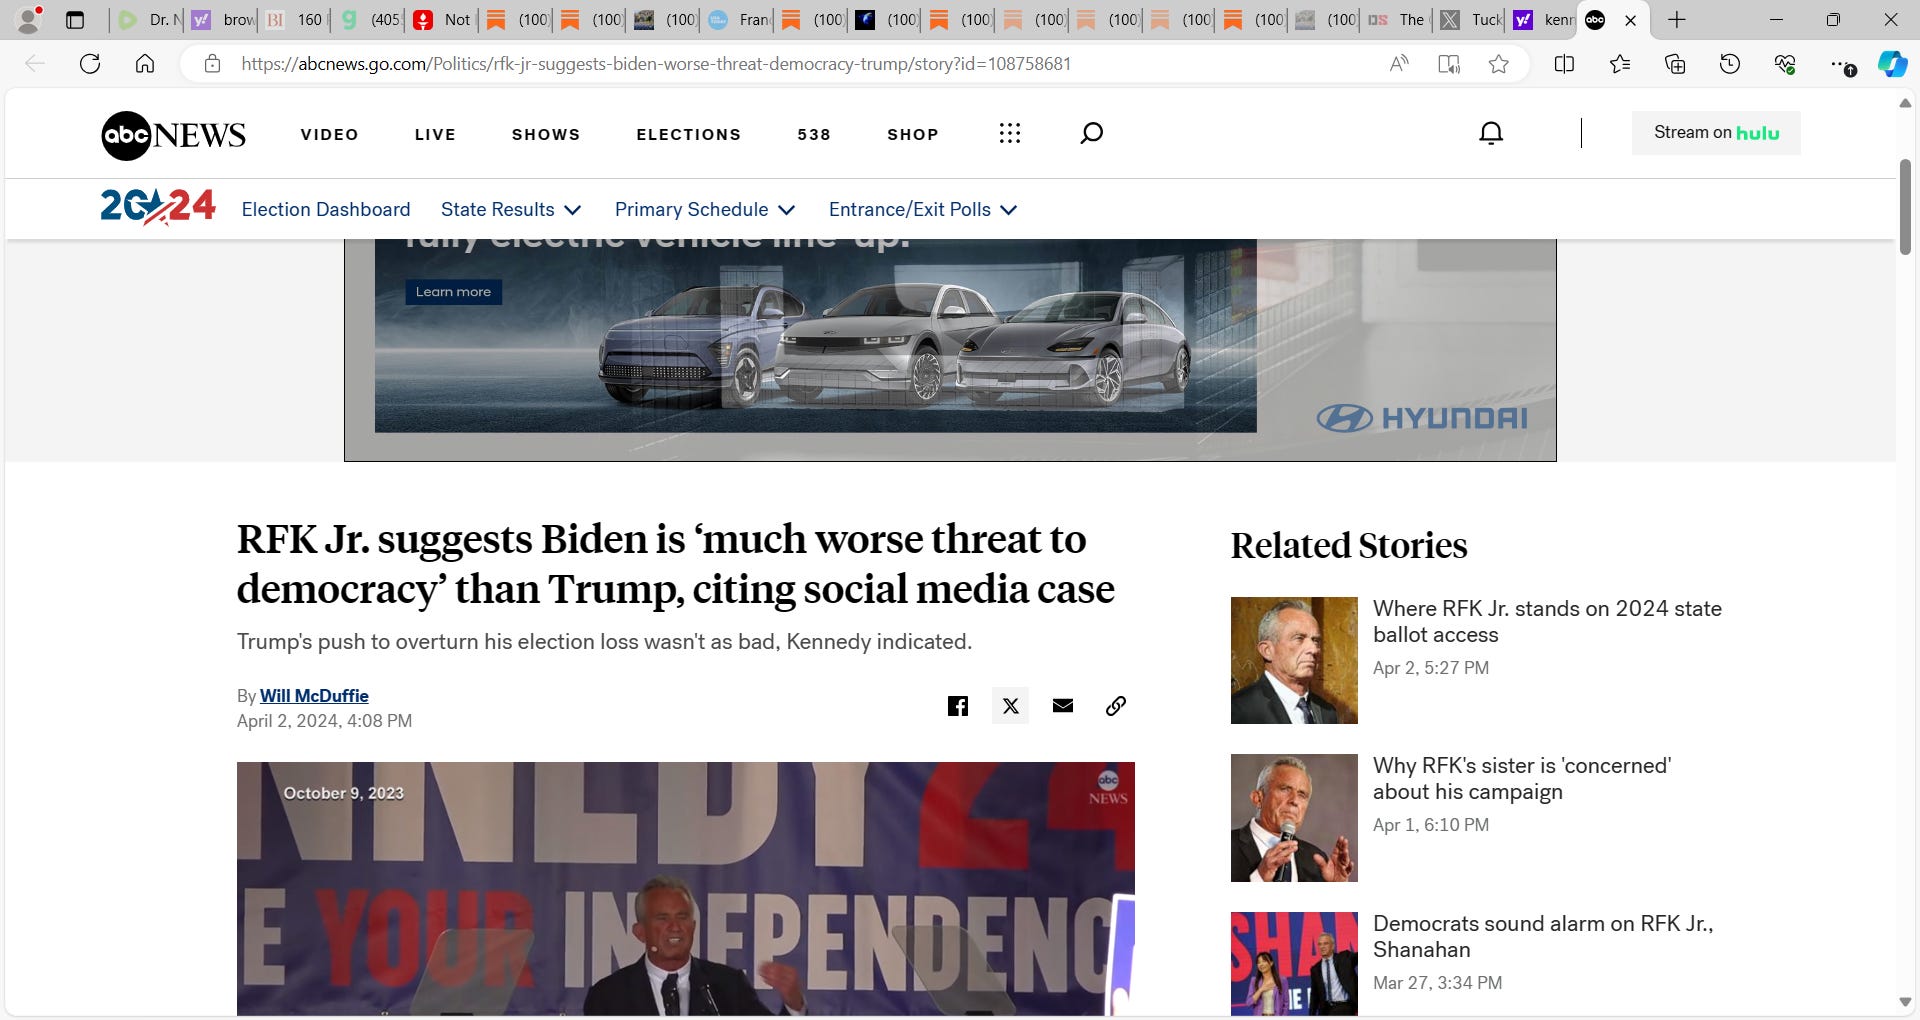1920x1020 pixels.
Task: Switch to the (405 tab
Action: click(370, 20)
